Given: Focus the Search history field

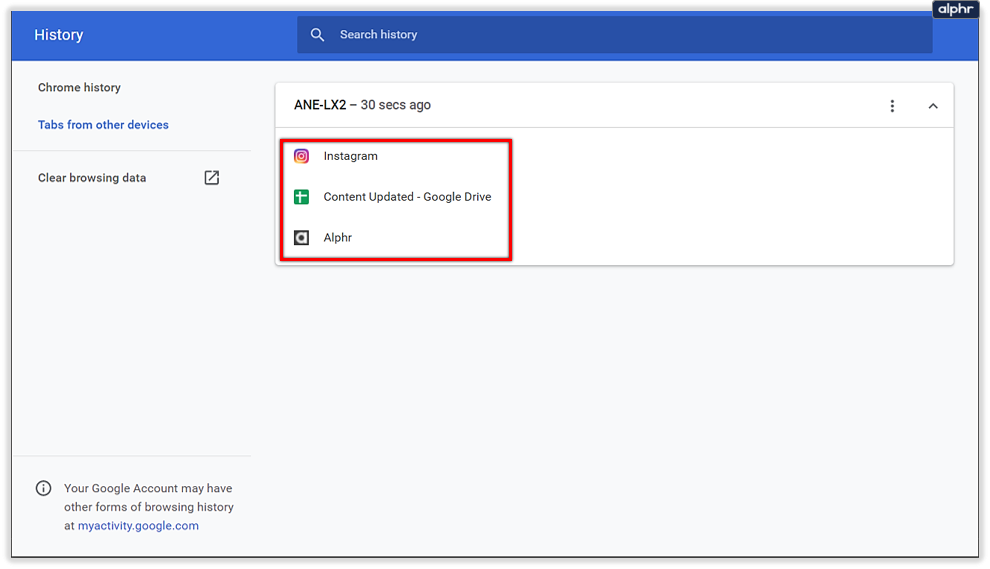Looking at the screenshot, I should point(620,35).
